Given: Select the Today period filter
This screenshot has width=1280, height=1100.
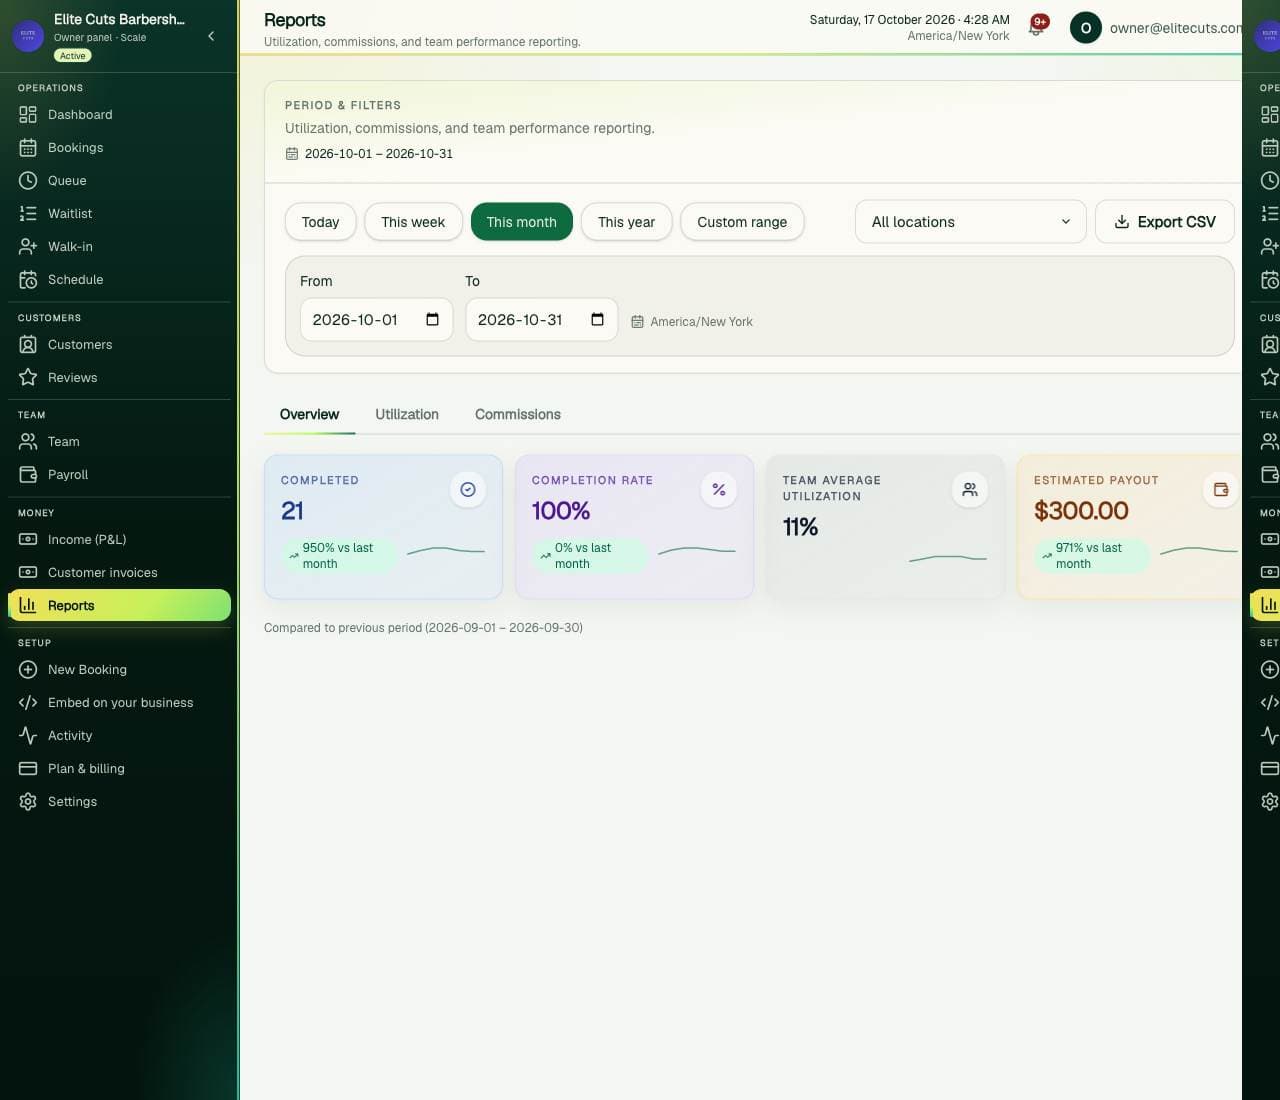Looking at the screenshot, I should (x=320, y=222).
